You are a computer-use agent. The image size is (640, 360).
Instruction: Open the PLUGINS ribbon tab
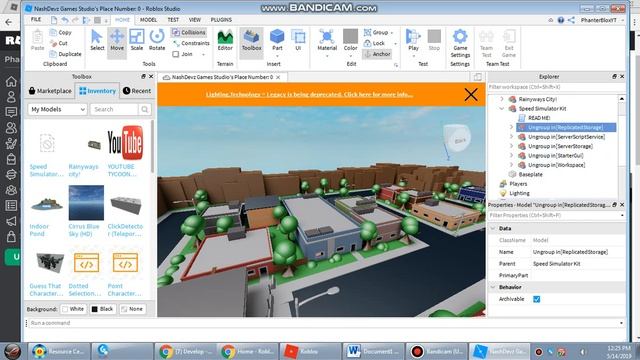tap(221, 20)
